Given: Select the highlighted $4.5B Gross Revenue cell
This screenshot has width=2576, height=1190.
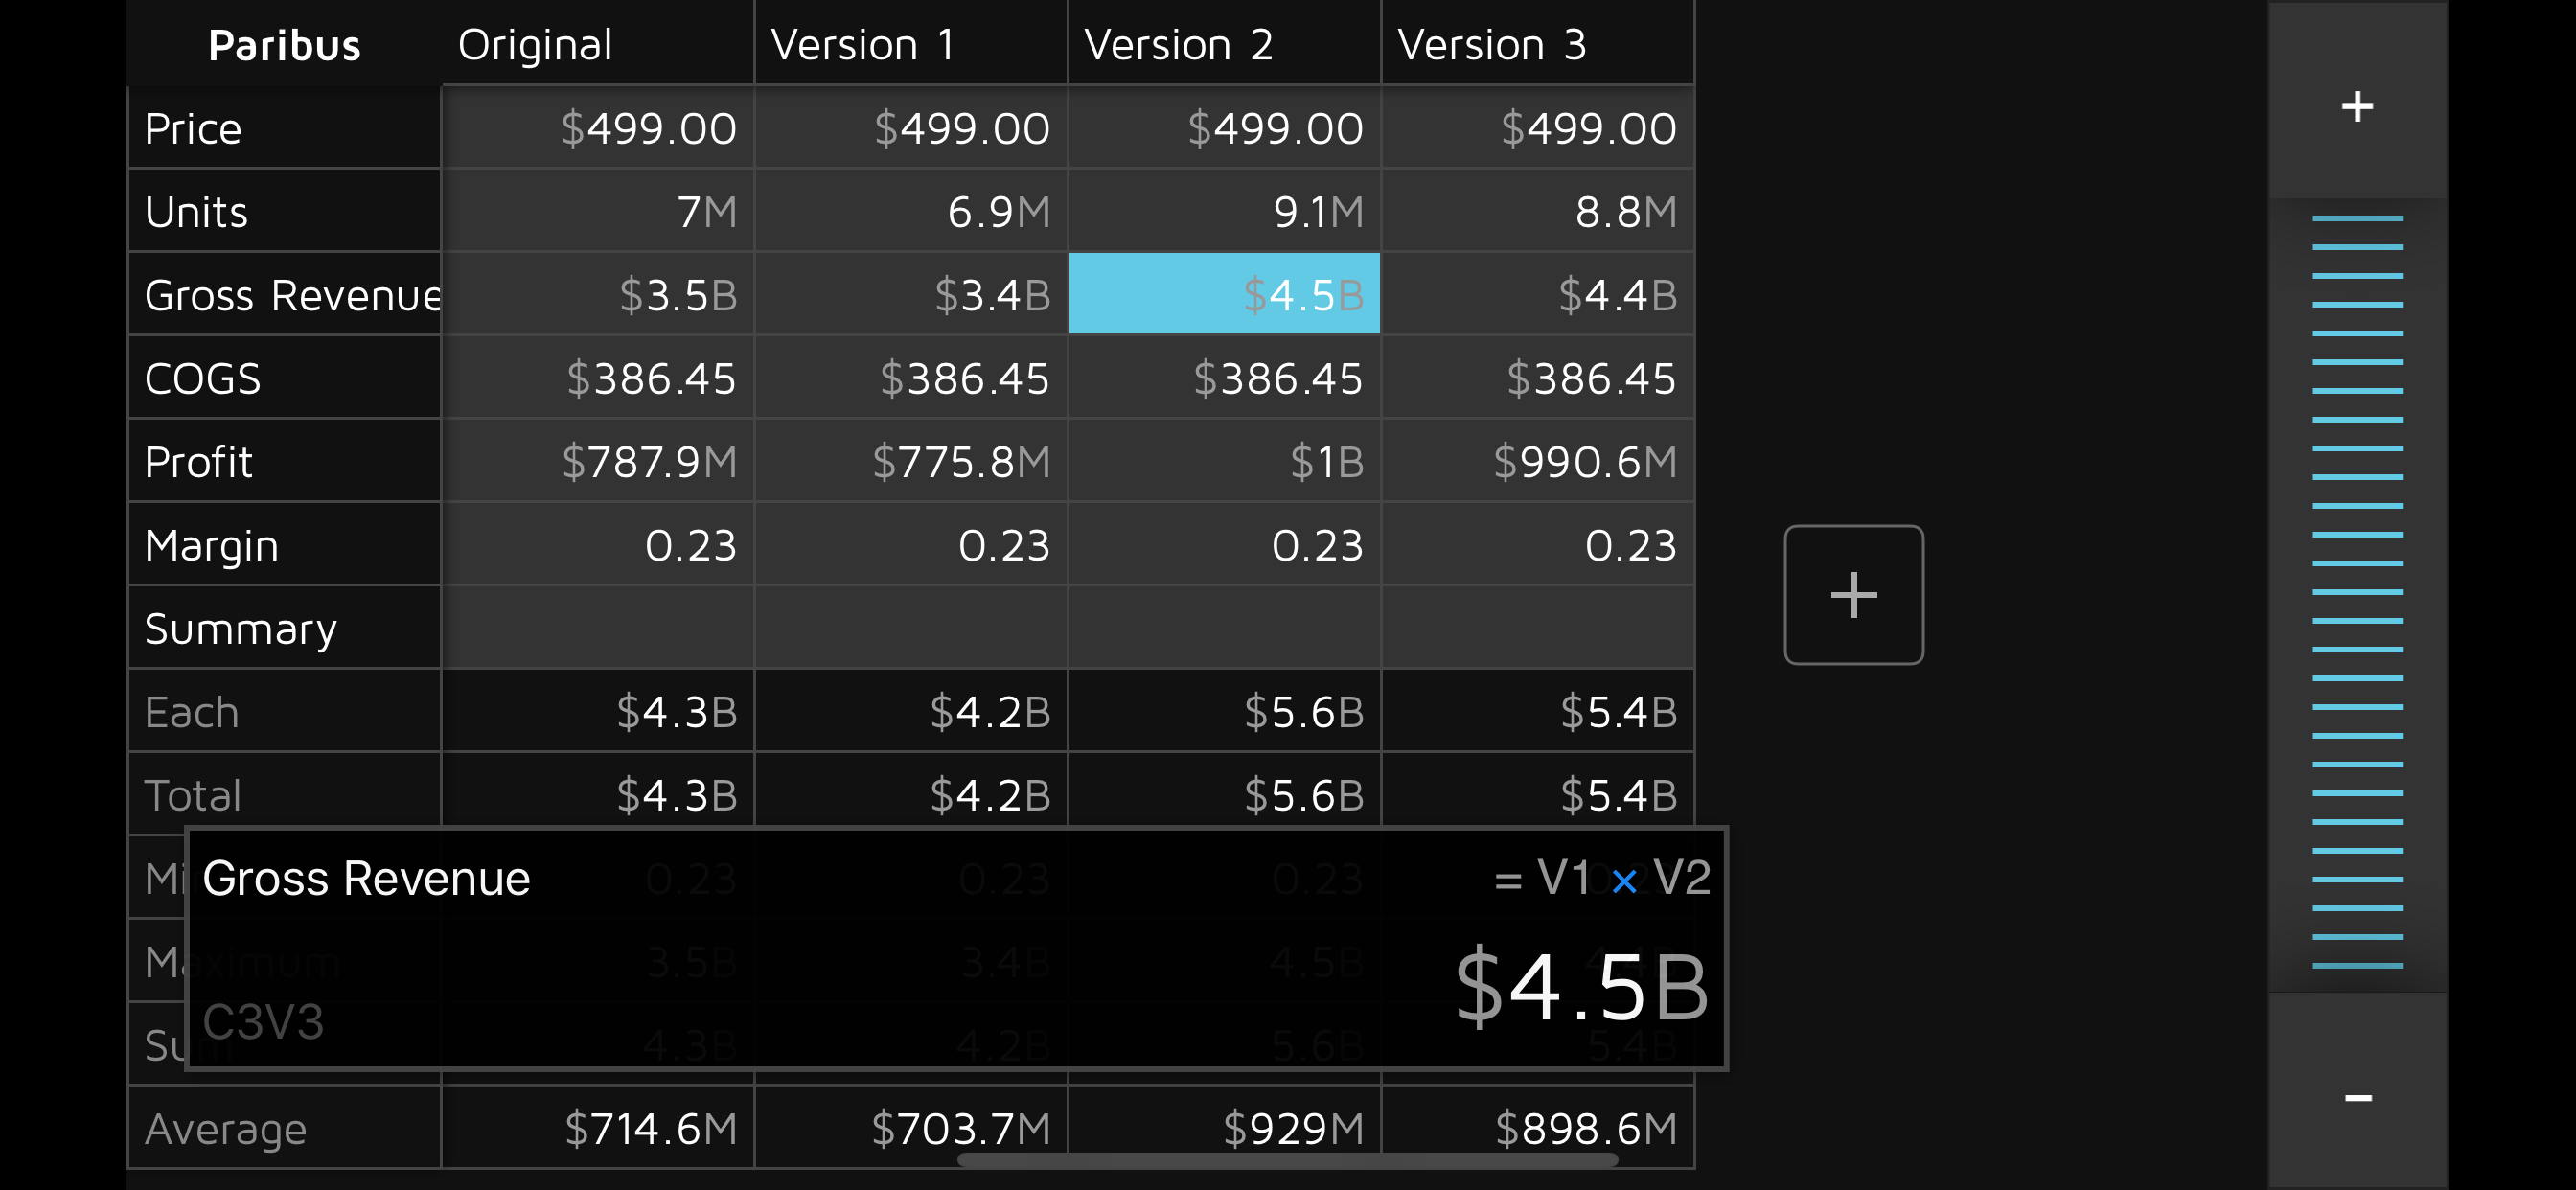Looking at the screenshot, I should (x=1224, y=294).
